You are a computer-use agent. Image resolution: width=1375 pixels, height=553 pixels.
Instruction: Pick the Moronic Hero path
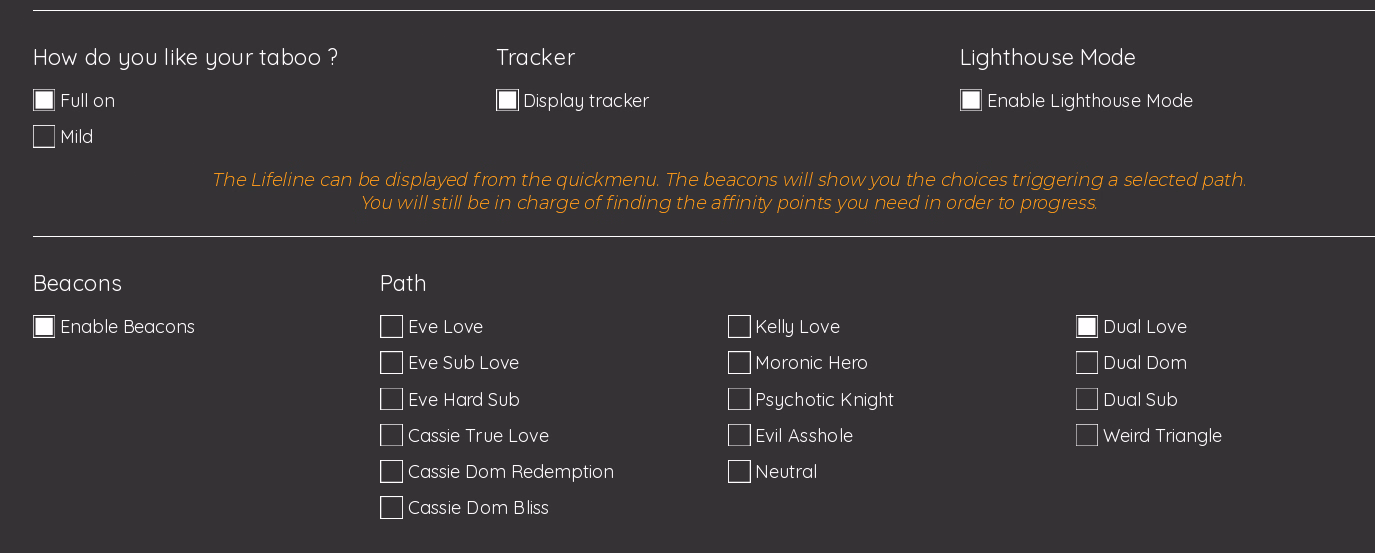(x=739, y=363)
